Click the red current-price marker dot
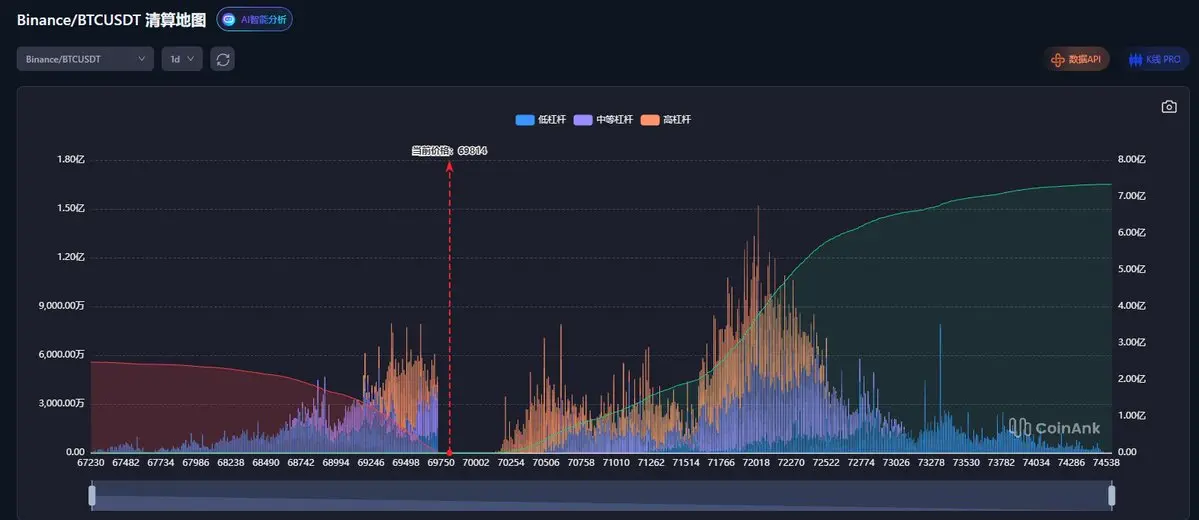 (x=450, y=452)
